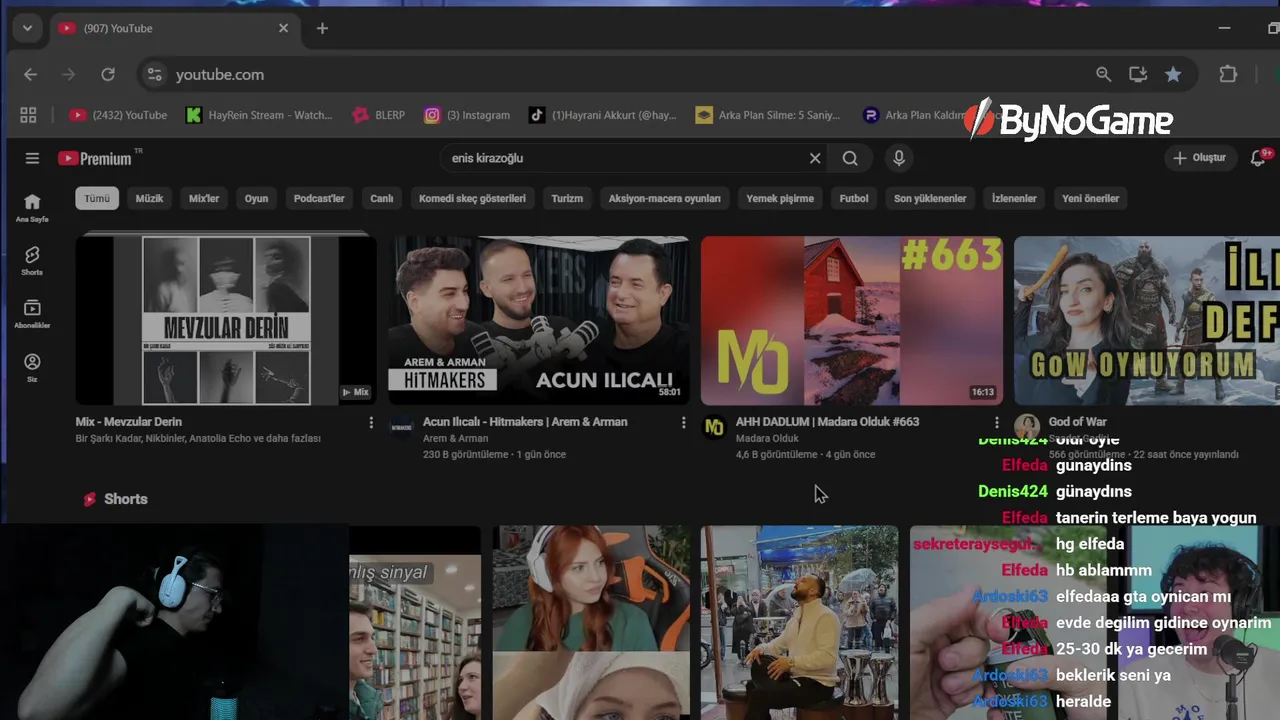This screenshot has height=720, width=1280.
Task: Open Acun Ilıcalı - Hitmakers title link
Action: pos(525,422)
